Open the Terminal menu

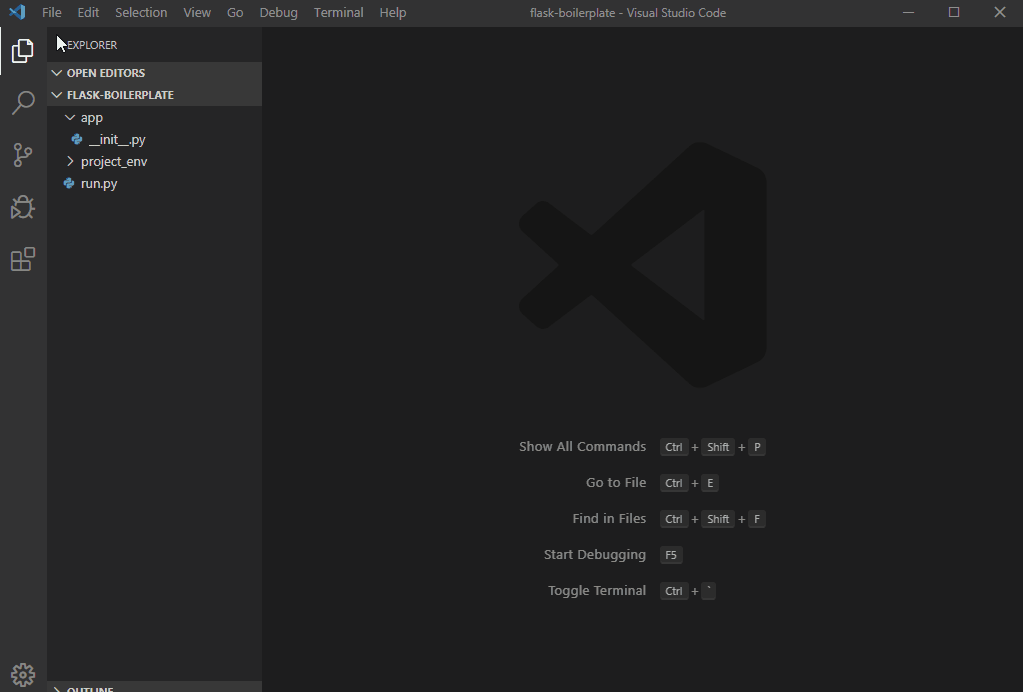click(339, 12)
